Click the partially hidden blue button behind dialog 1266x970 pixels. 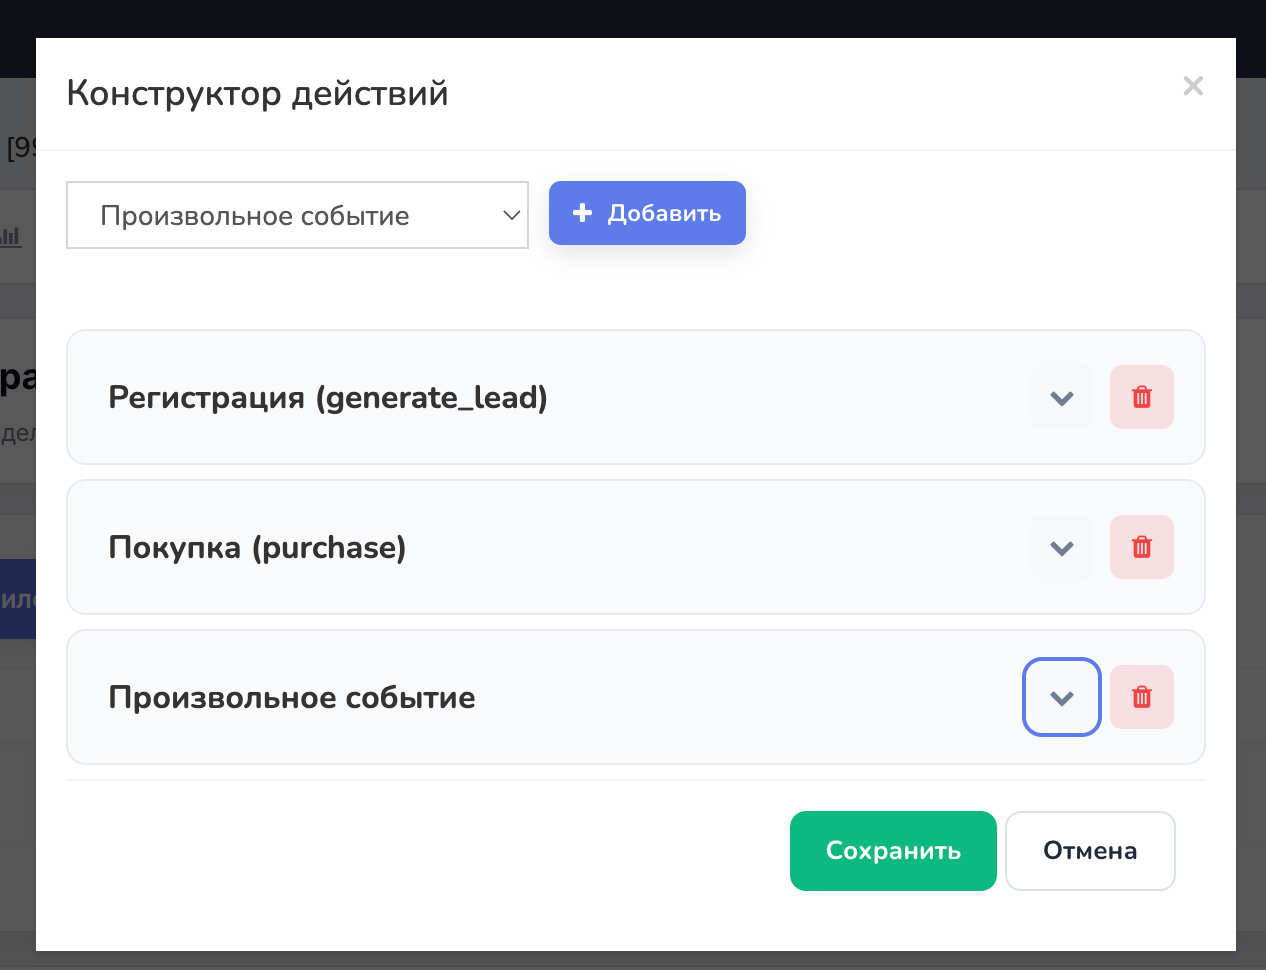(18, 599)
